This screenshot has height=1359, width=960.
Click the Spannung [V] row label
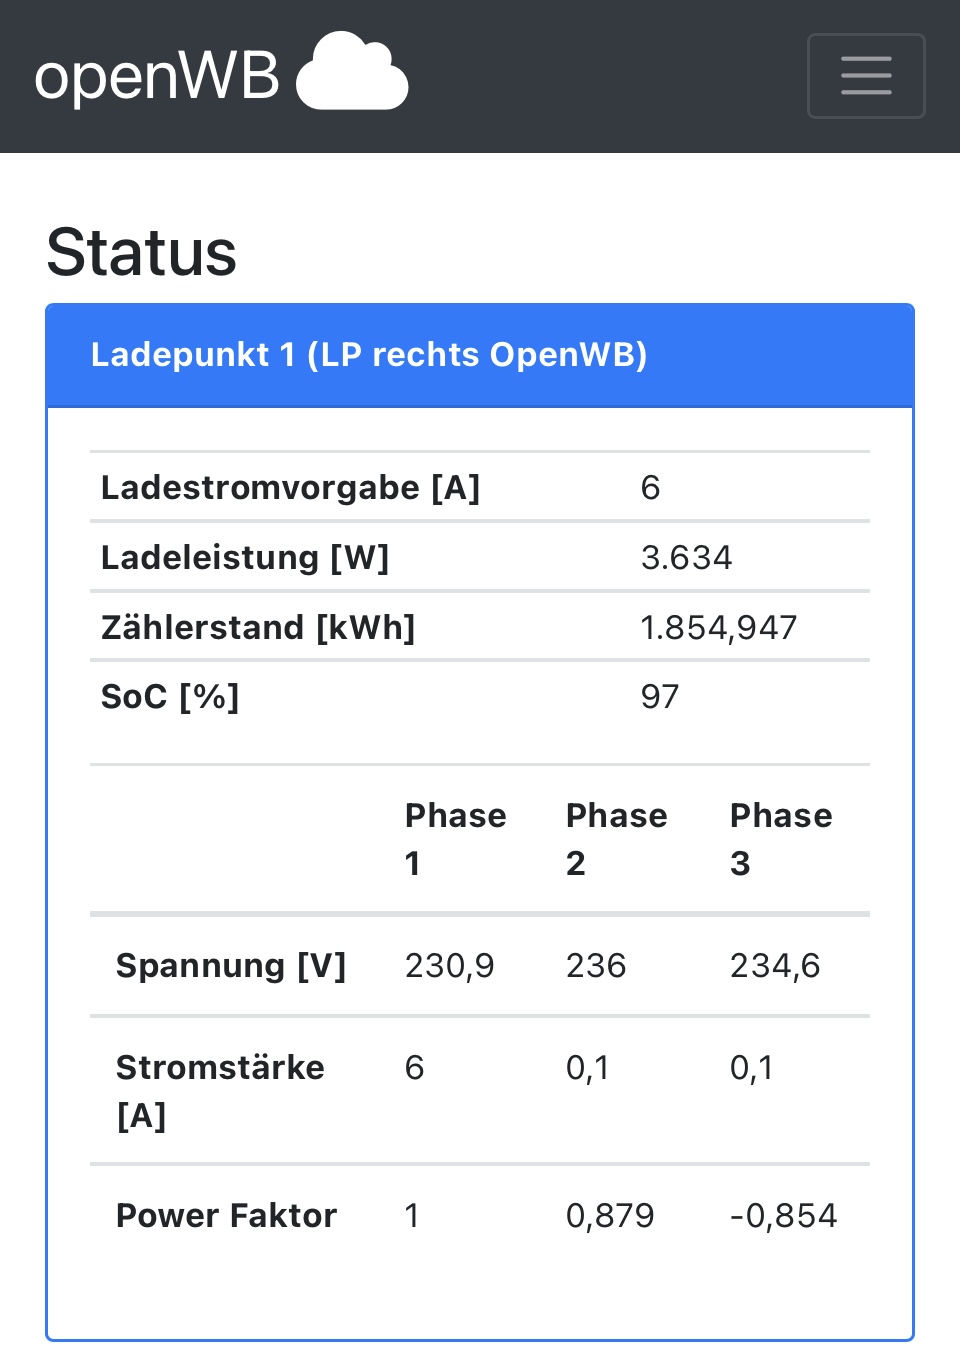pyautogui.click(x=231, y=966)
